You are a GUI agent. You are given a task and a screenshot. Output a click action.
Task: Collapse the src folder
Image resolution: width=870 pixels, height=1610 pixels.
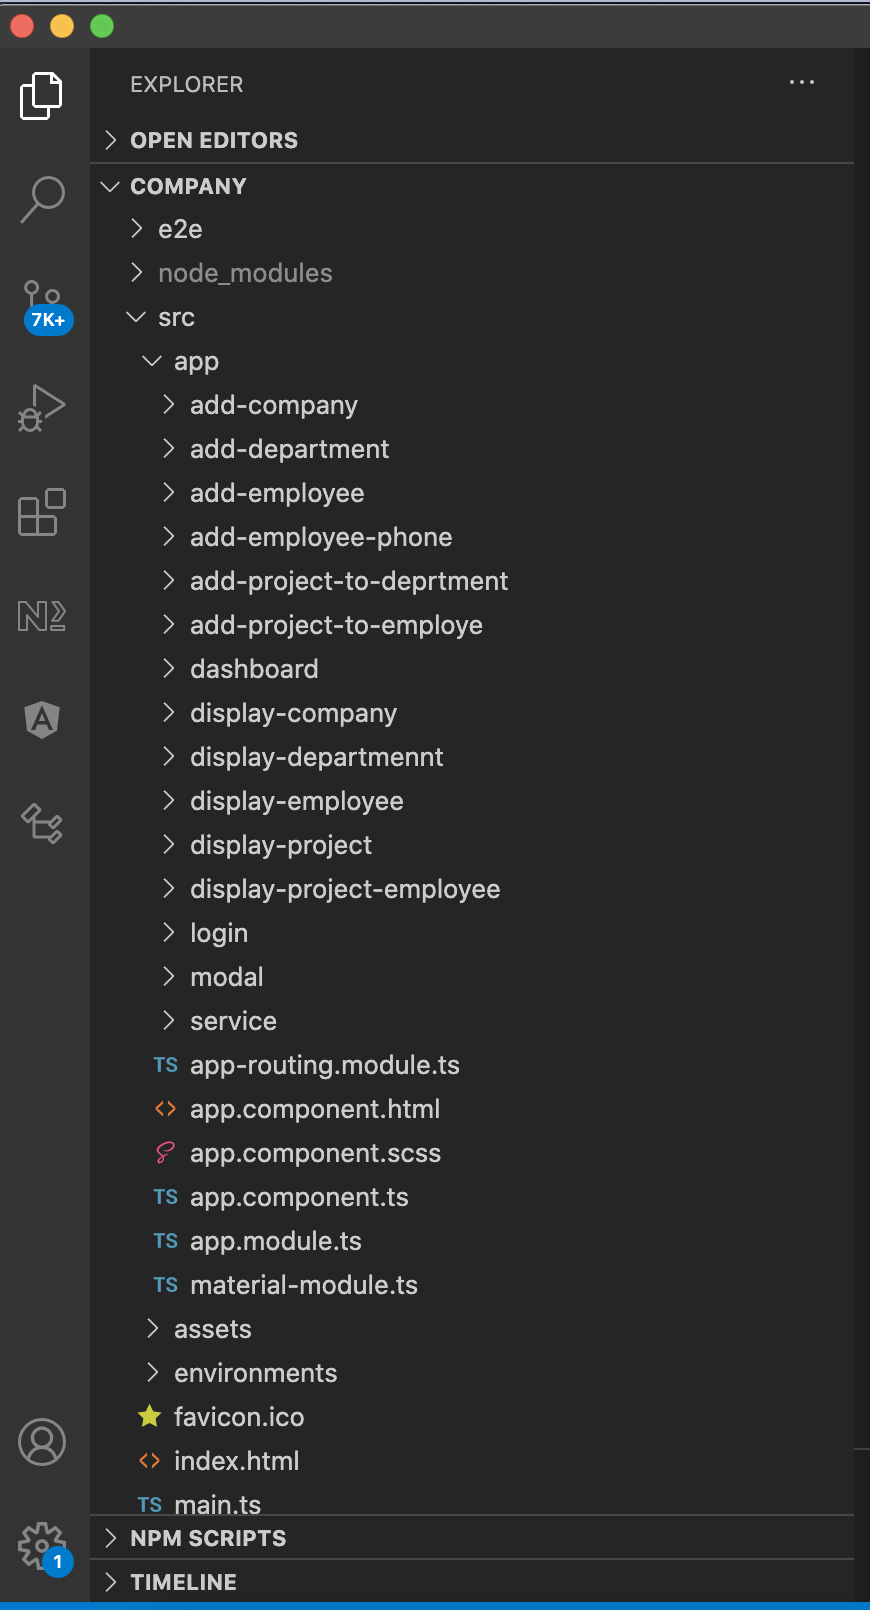click(176, 317)
